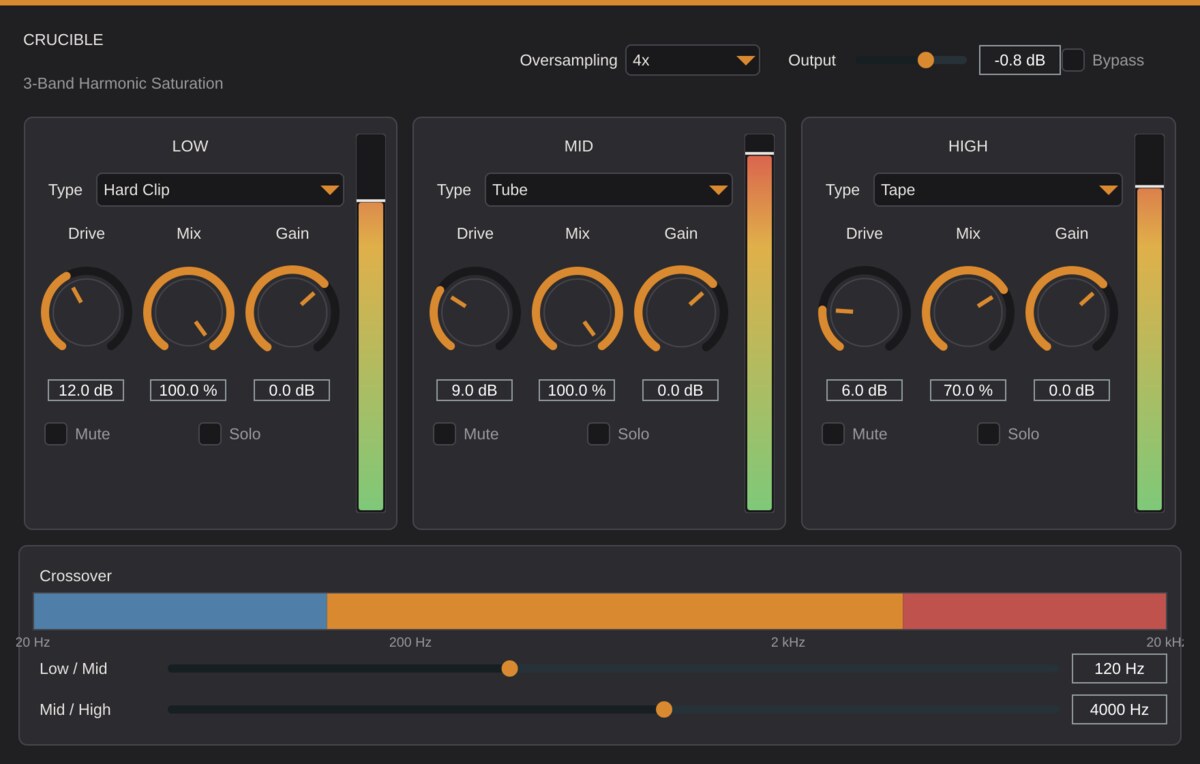Click the orange mid band in crossover display
Image resolution: width=1200 pixels, height=764 pixels.
pyautogui.click(x=615, y=611)
